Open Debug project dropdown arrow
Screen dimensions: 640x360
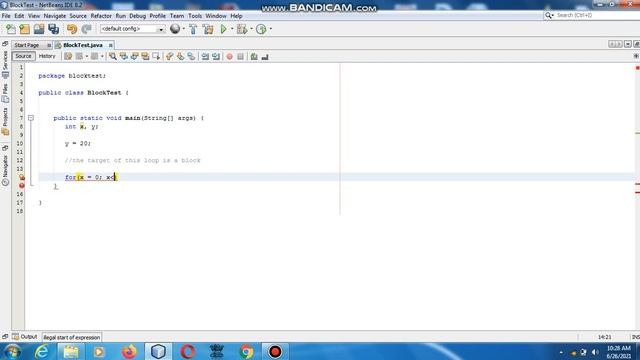251,29
